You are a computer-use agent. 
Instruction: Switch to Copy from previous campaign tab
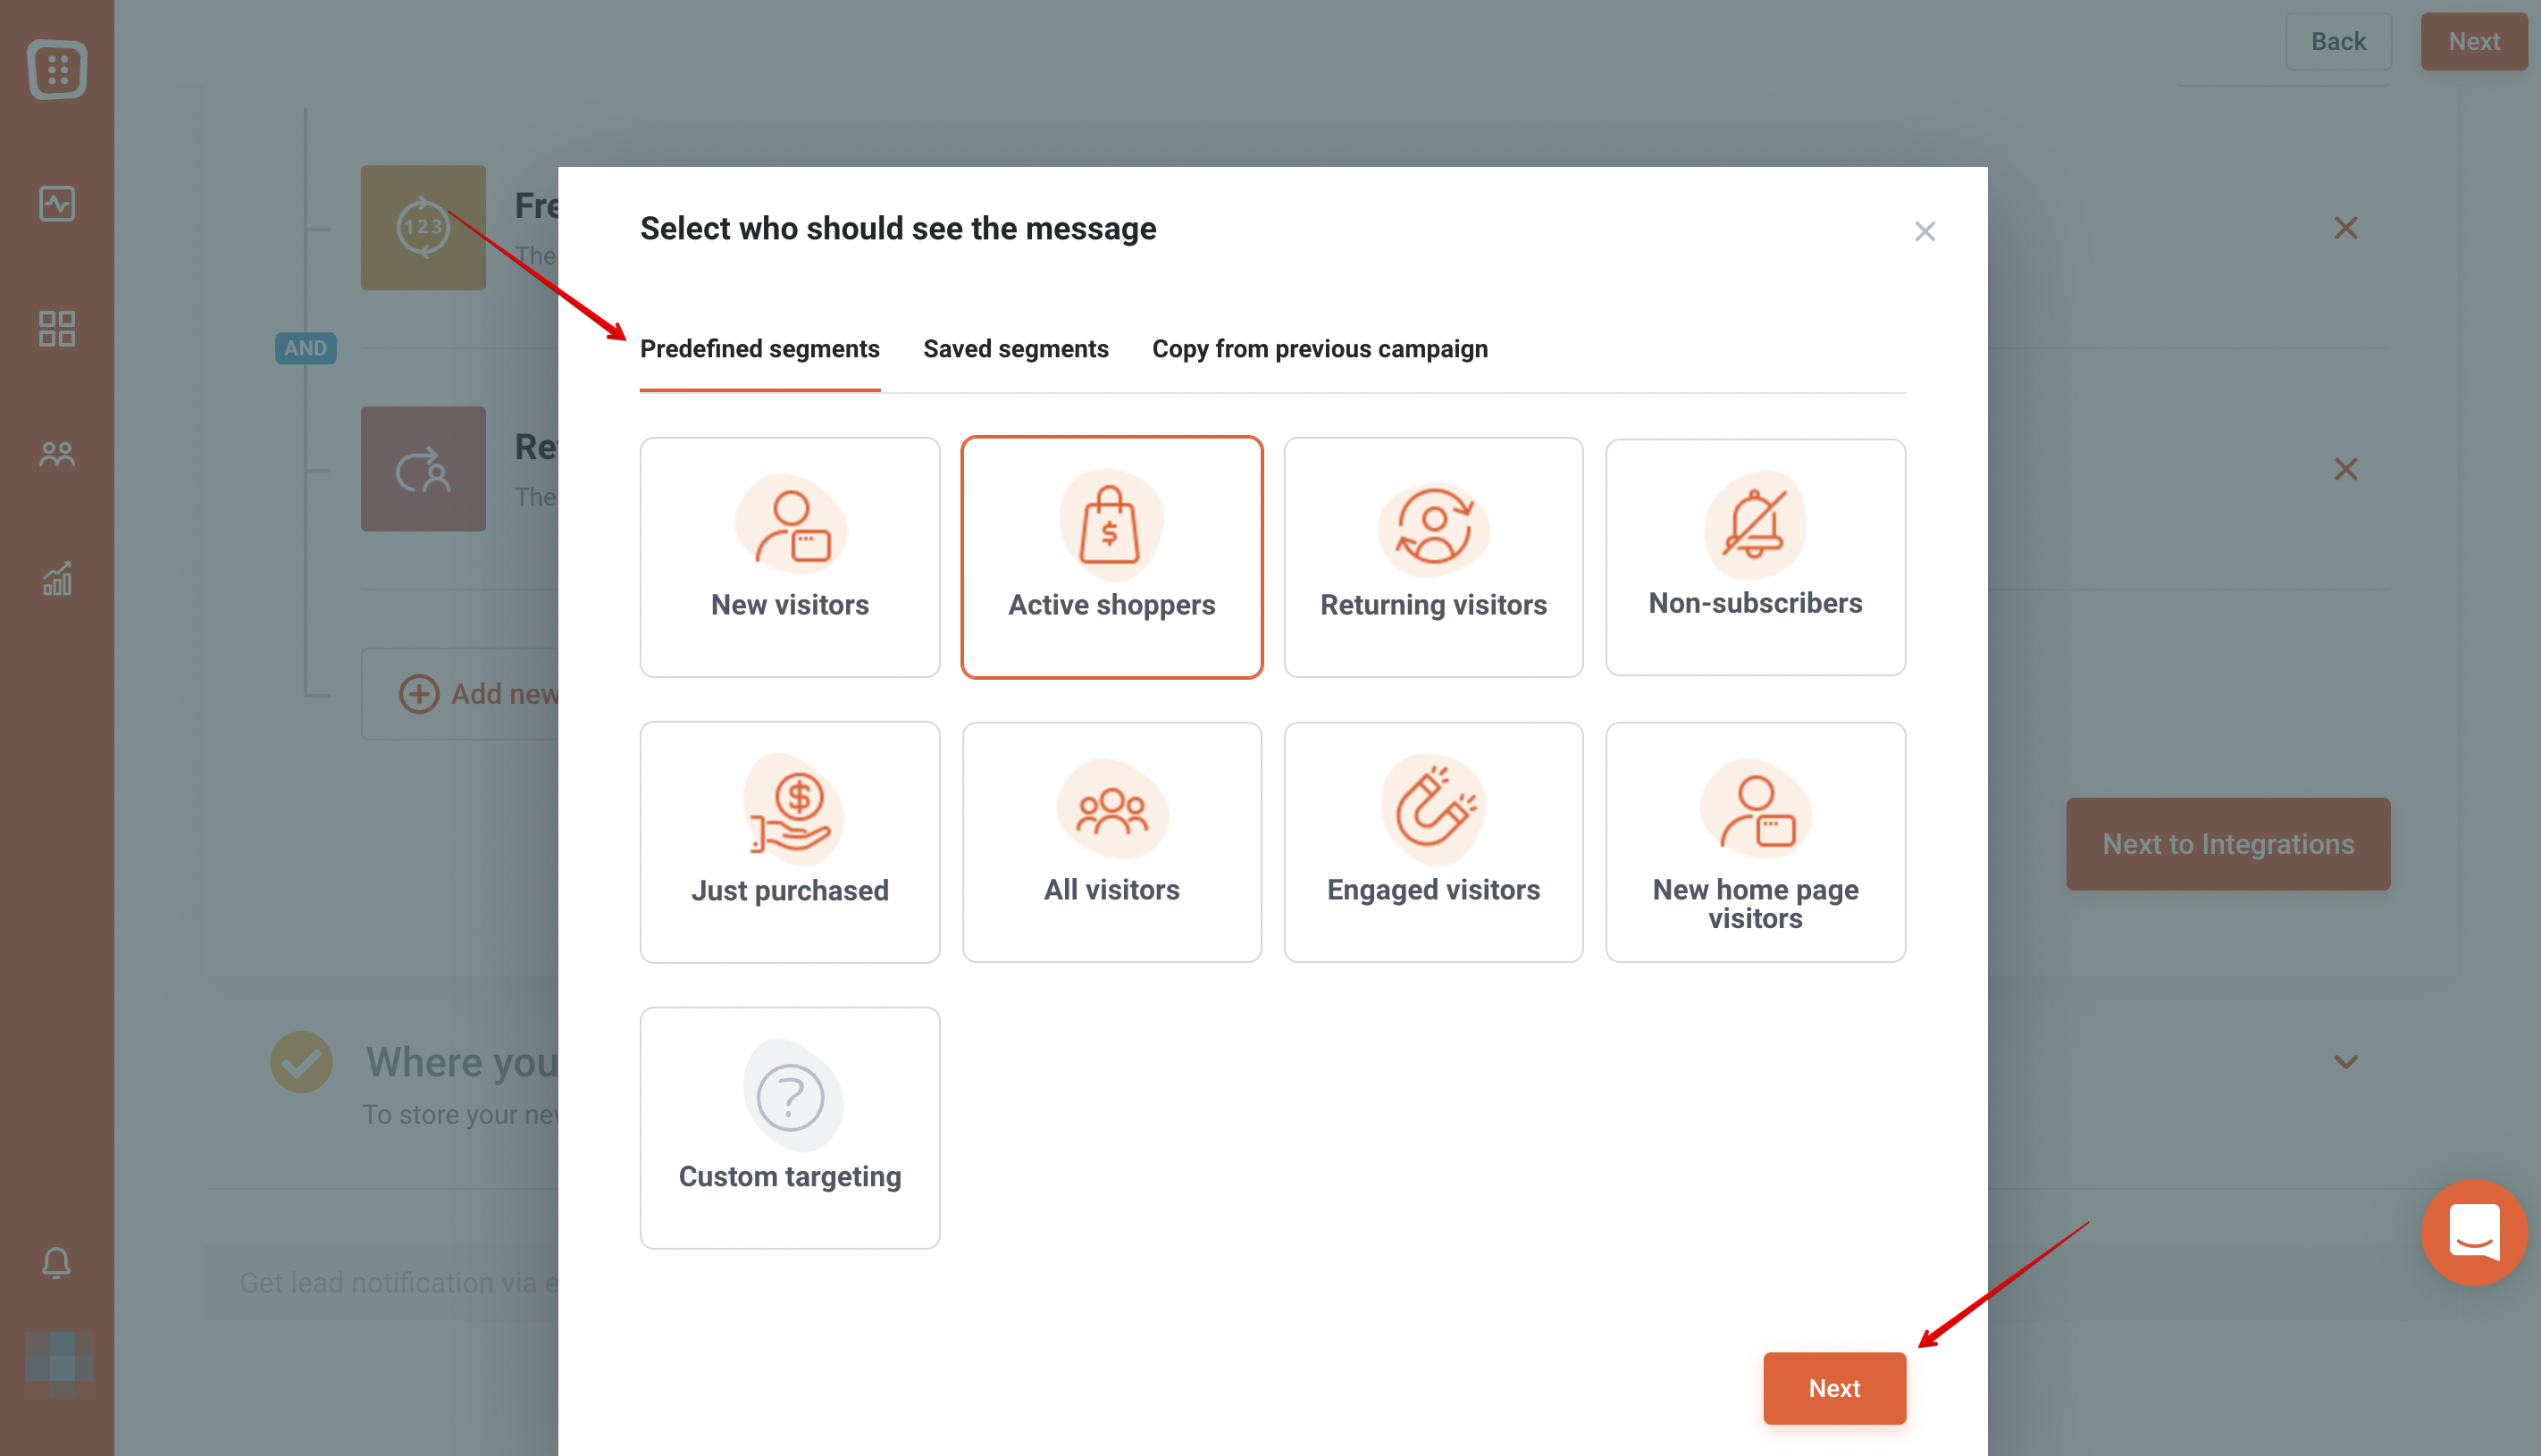pos(1319,349)
